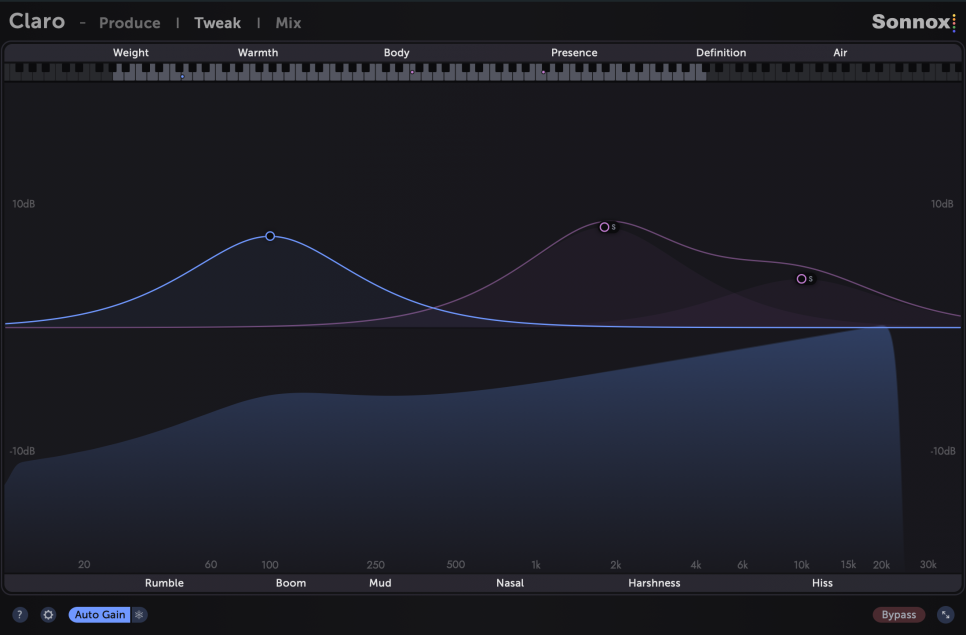Toggle the Auto Gain freeze snowflake icon
Screen dimensions: 966x635
(x=139, y=614)
